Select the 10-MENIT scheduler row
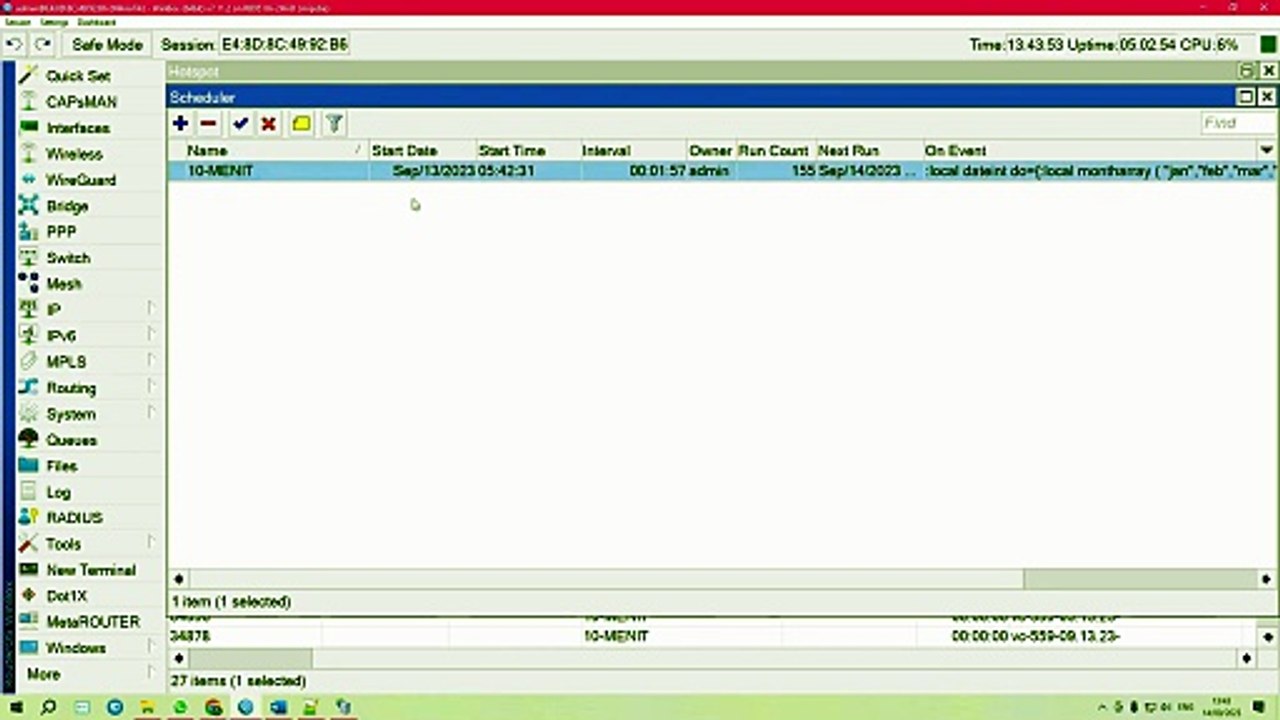1280x720 pixels. (722, 171)
